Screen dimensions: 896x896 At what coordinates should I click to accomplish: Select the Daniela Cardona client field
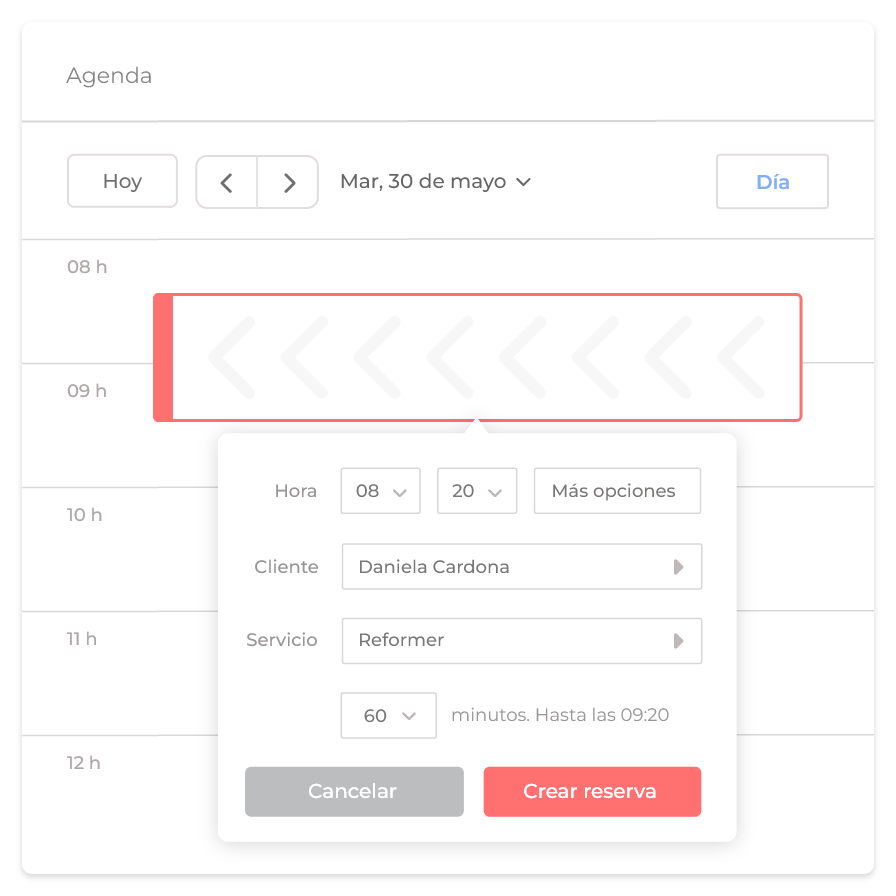point(500,567)
